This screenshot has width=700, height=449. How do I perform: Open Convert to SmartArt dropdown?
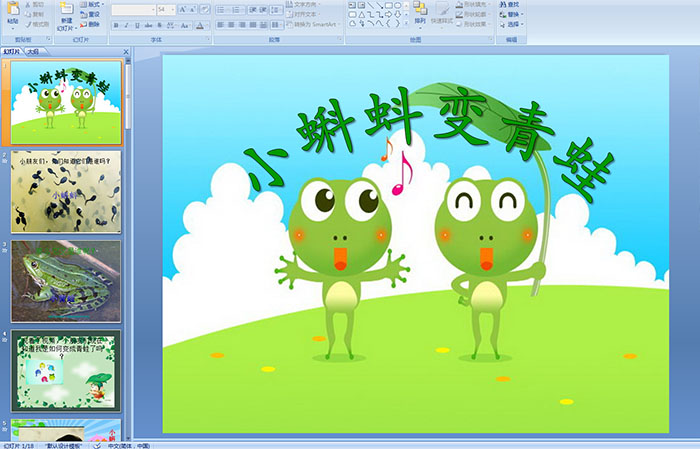tap(313, 24)
